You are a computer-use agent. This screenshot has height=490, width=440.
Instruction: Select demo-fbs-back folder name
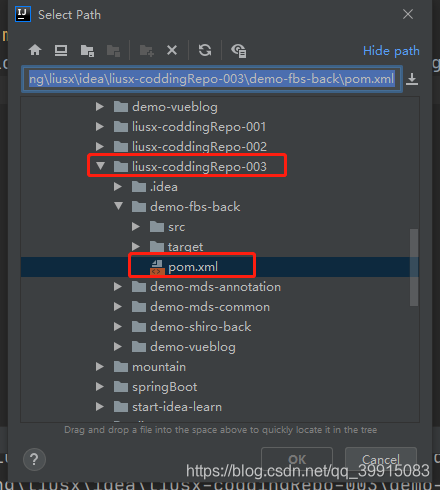195,207
